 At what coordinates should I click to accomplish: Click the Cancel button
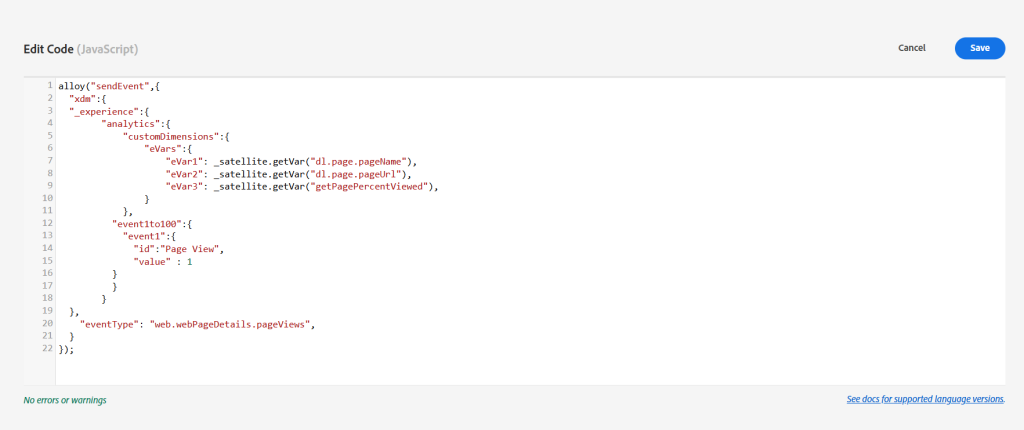click(x=911, y=48)
